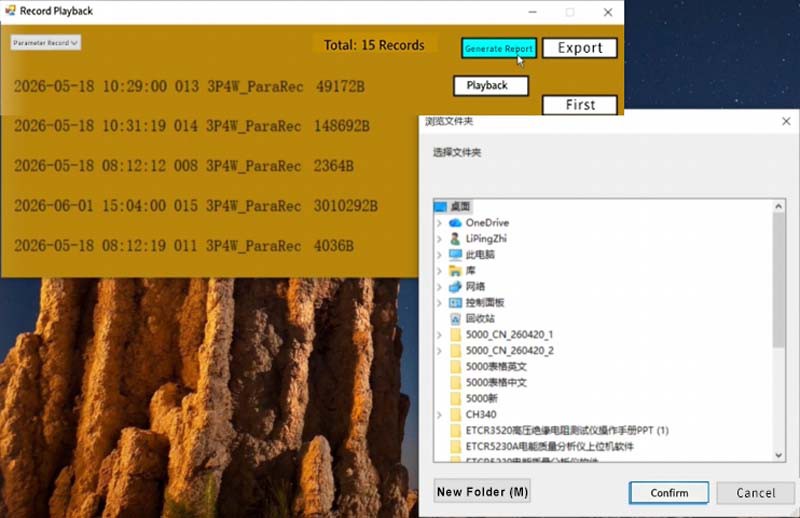The height and width of the screenshot is (518, 800).
Task: Expand the LiPingZhi tree node
Action: click(439, 239)
